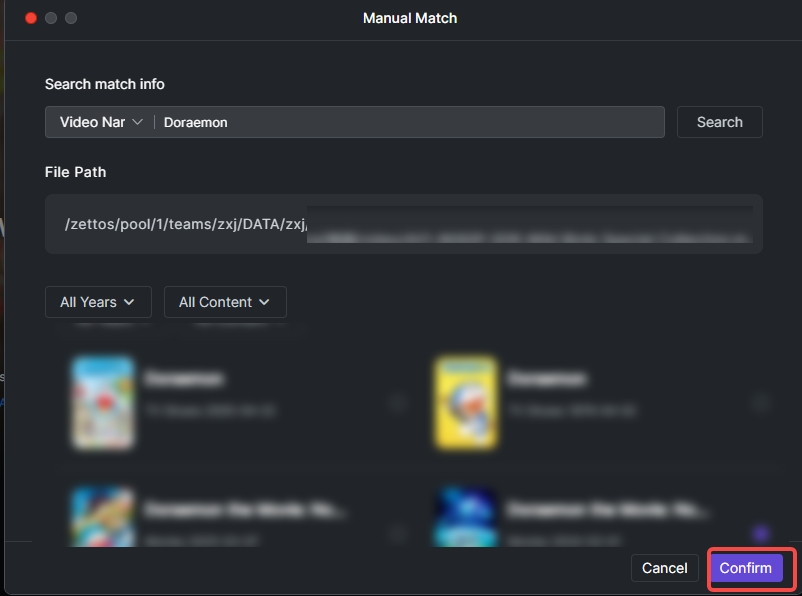Click the Manual Match title bar text

410,18
